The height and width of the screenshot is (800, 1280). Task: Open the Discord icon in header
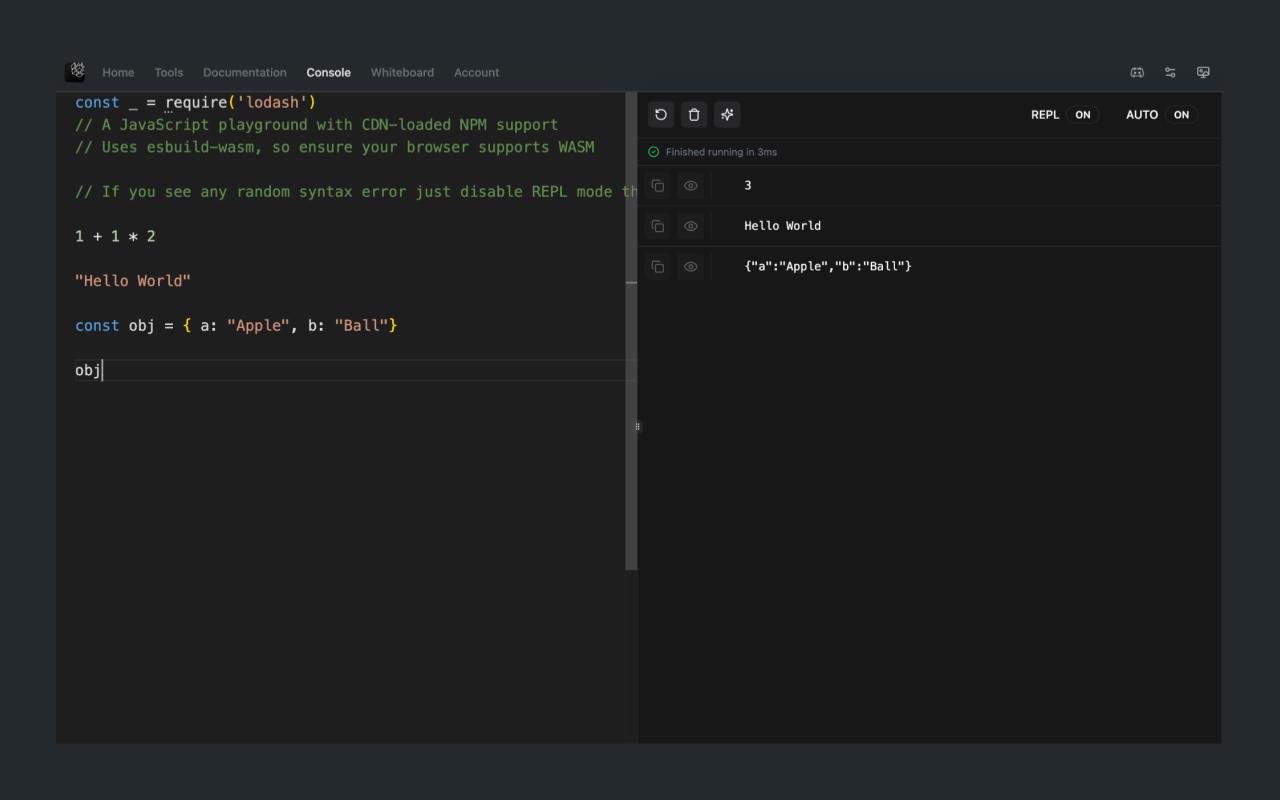[x=1137, y=72]
